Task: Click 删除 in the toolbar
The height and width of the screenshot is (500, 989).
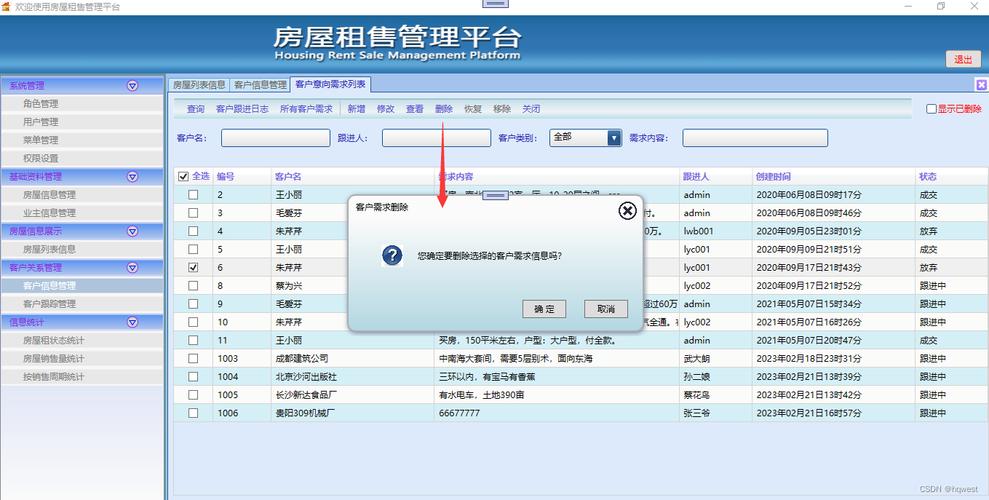Action: tap(443, 109)
